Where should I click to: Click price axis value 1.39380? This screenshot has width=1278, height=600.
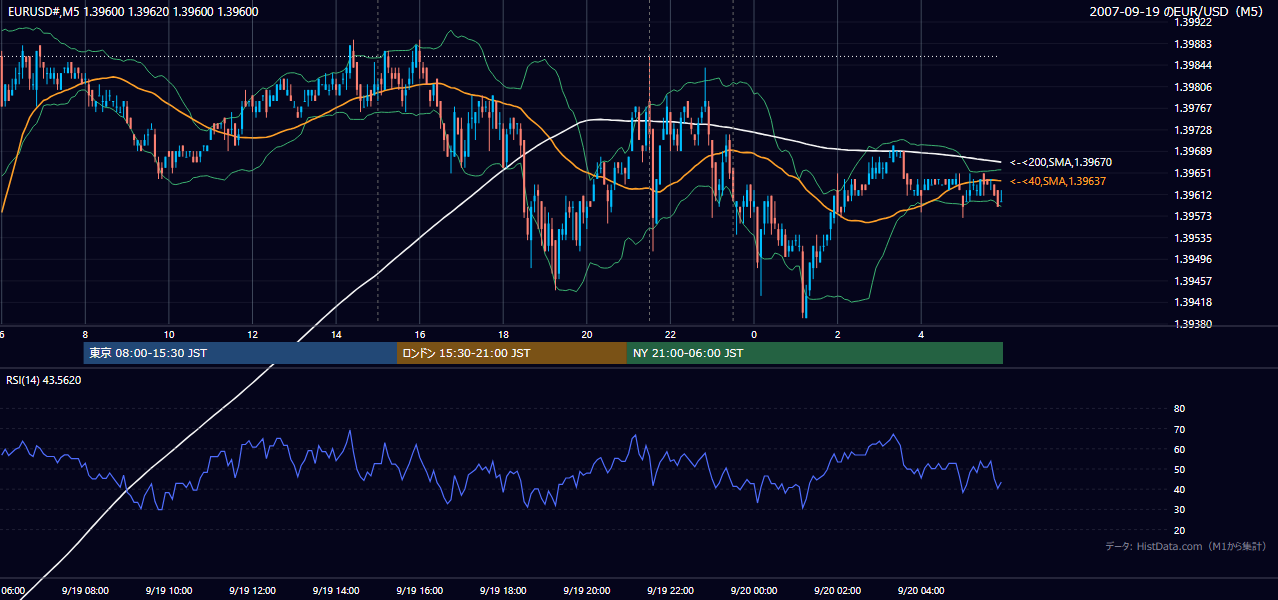click(x=1191, y=324)
